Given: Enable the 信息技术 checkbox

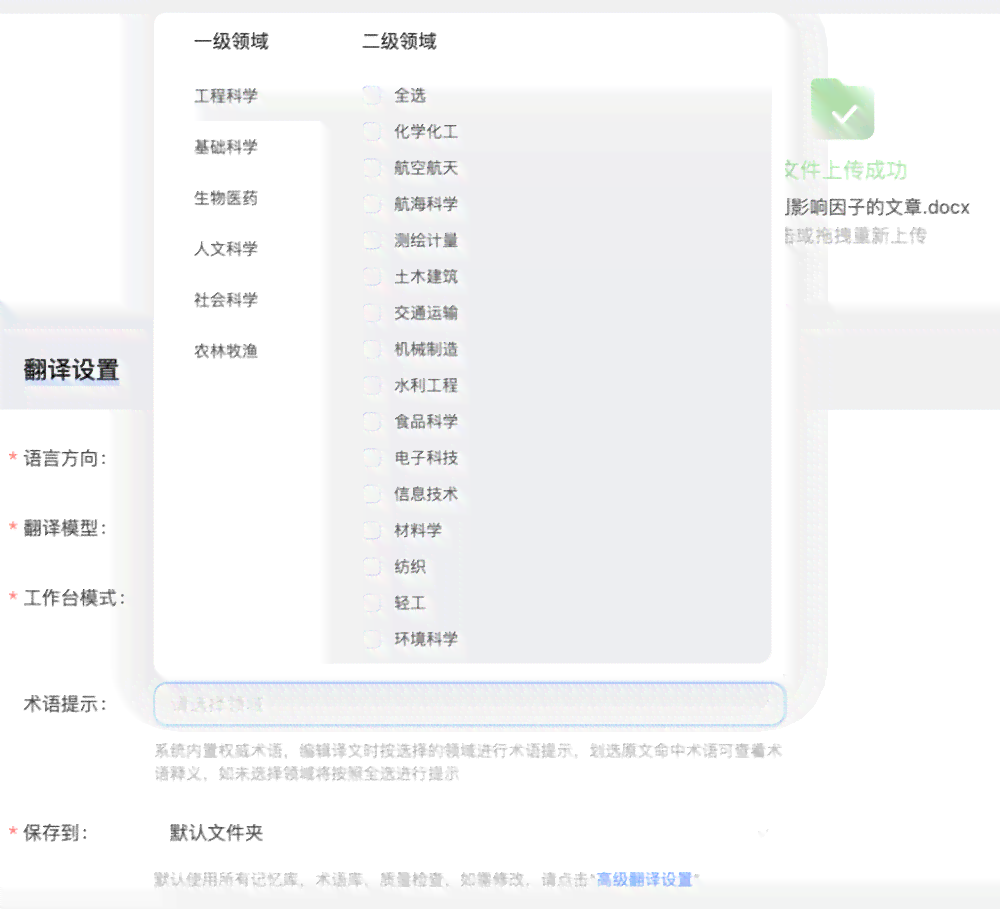Looking at the screenshot, I should coord(372,494).
